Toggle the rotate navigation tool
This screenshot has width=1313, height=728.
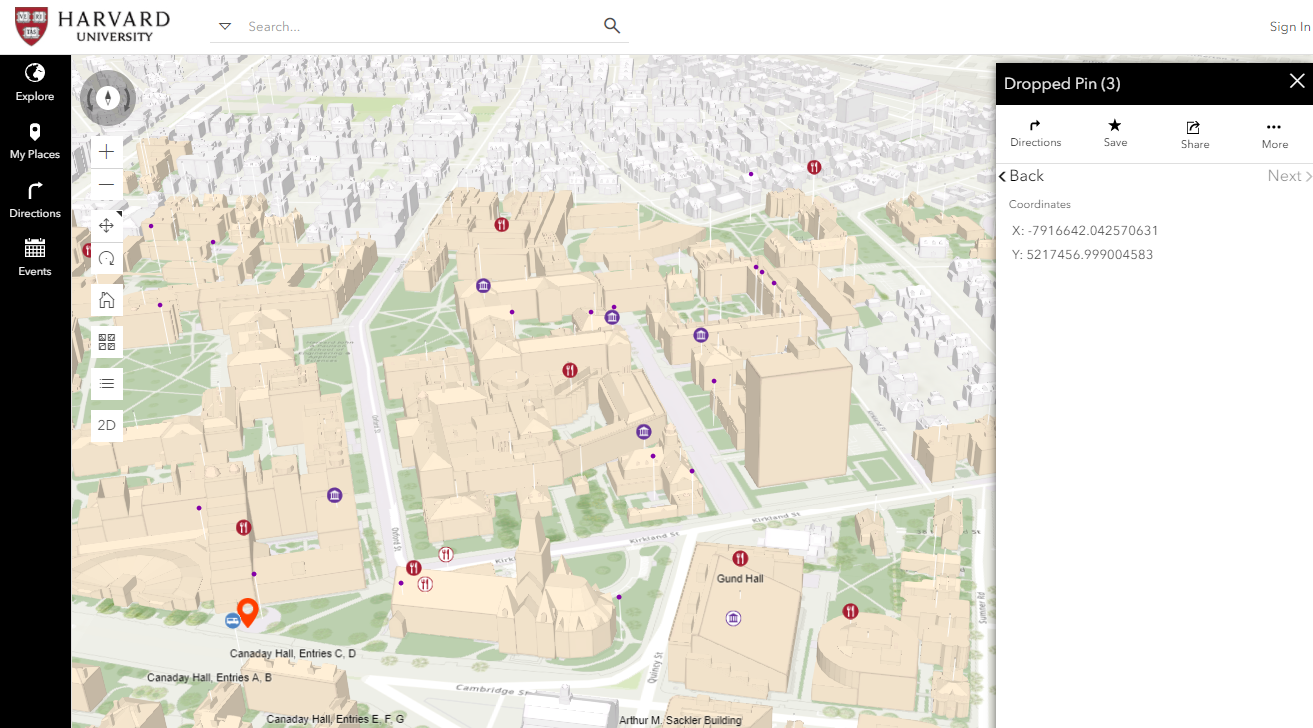(x=106, y=258)
